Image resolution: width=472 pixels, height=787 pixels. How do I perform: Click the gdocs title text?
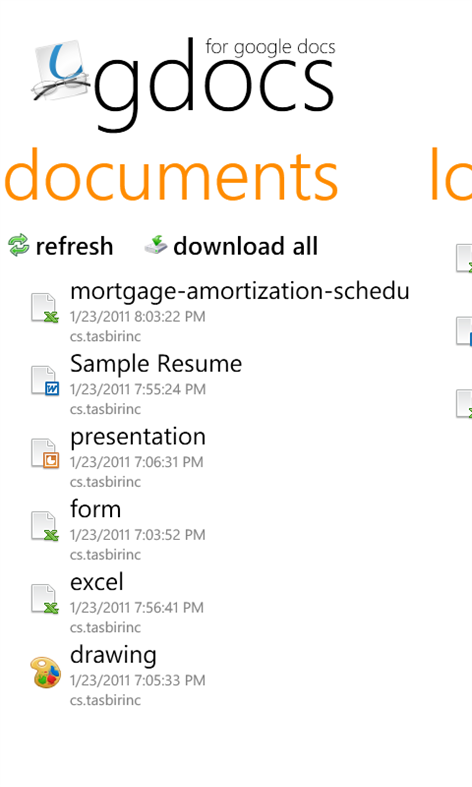[213, 84]
